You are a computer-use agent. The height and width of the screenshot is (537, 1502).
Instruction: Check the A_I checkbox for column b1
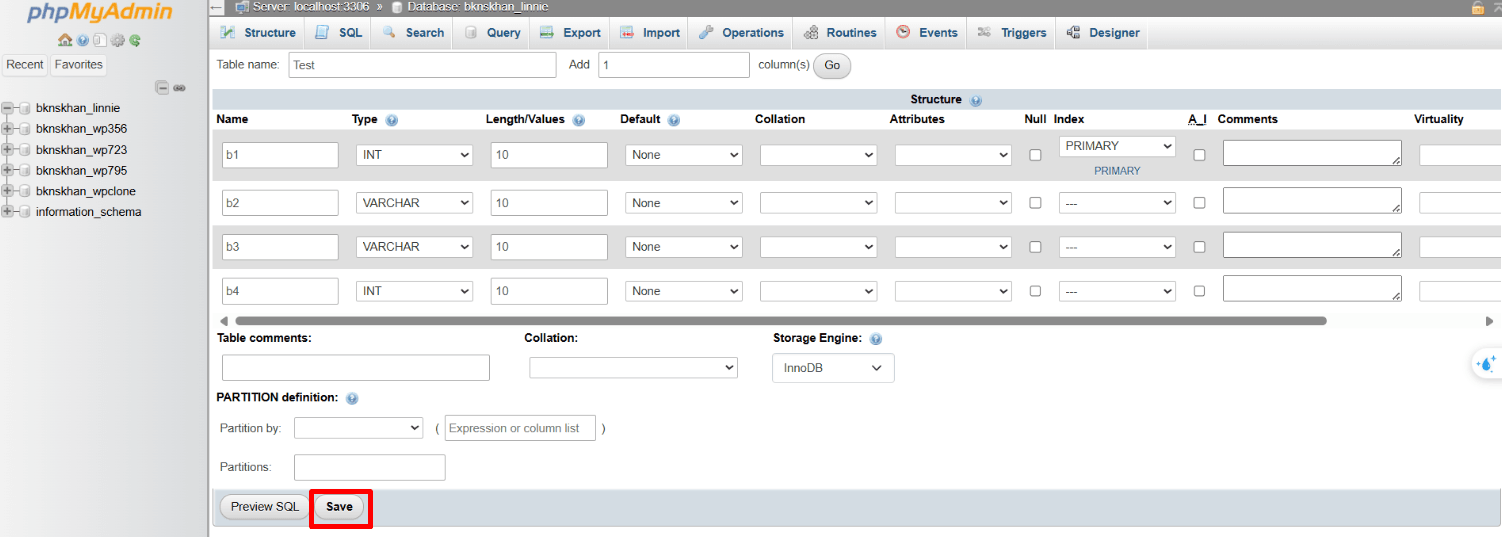[x=1199, y=155]
